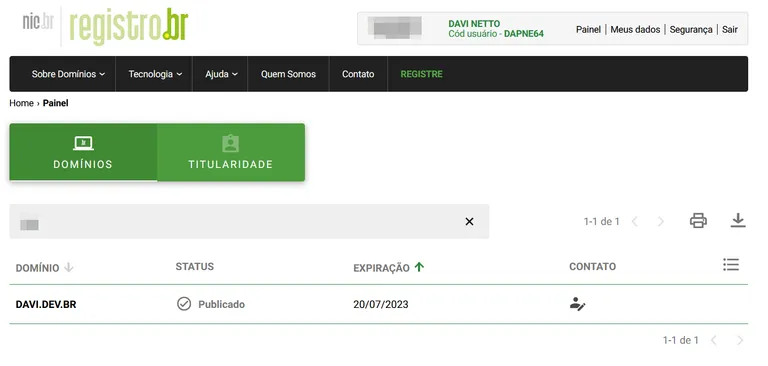
Task: Open Contato page
Action: coord(358,74)
